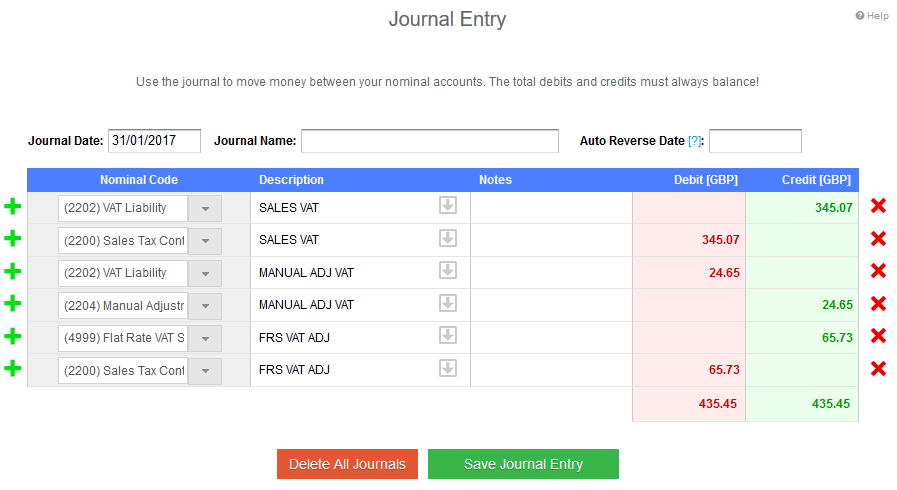The width and height of the screenshot is (897, 490).
Task: Remove the 24.65 debit VAT Liability row
Action: click(878, 271)
